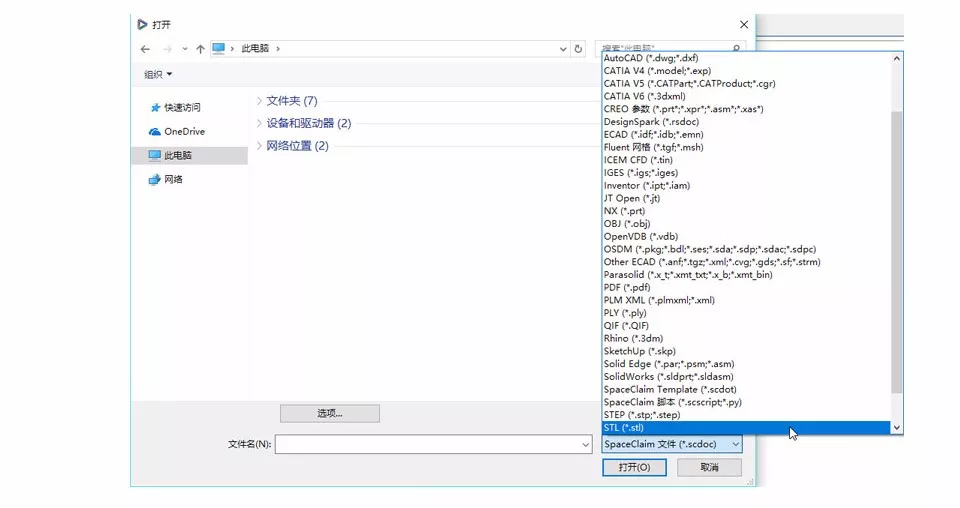Go back using the left arrow button
Screen dimensions: 960x508
(x=145, y=49)
